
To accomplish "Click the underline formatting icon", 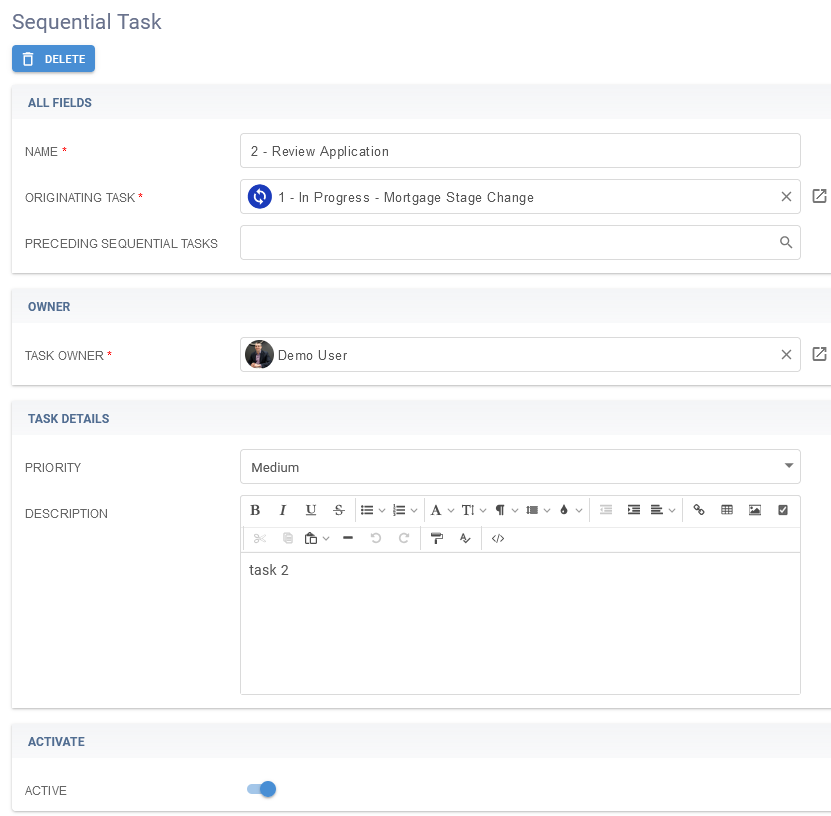I will 311,510.
